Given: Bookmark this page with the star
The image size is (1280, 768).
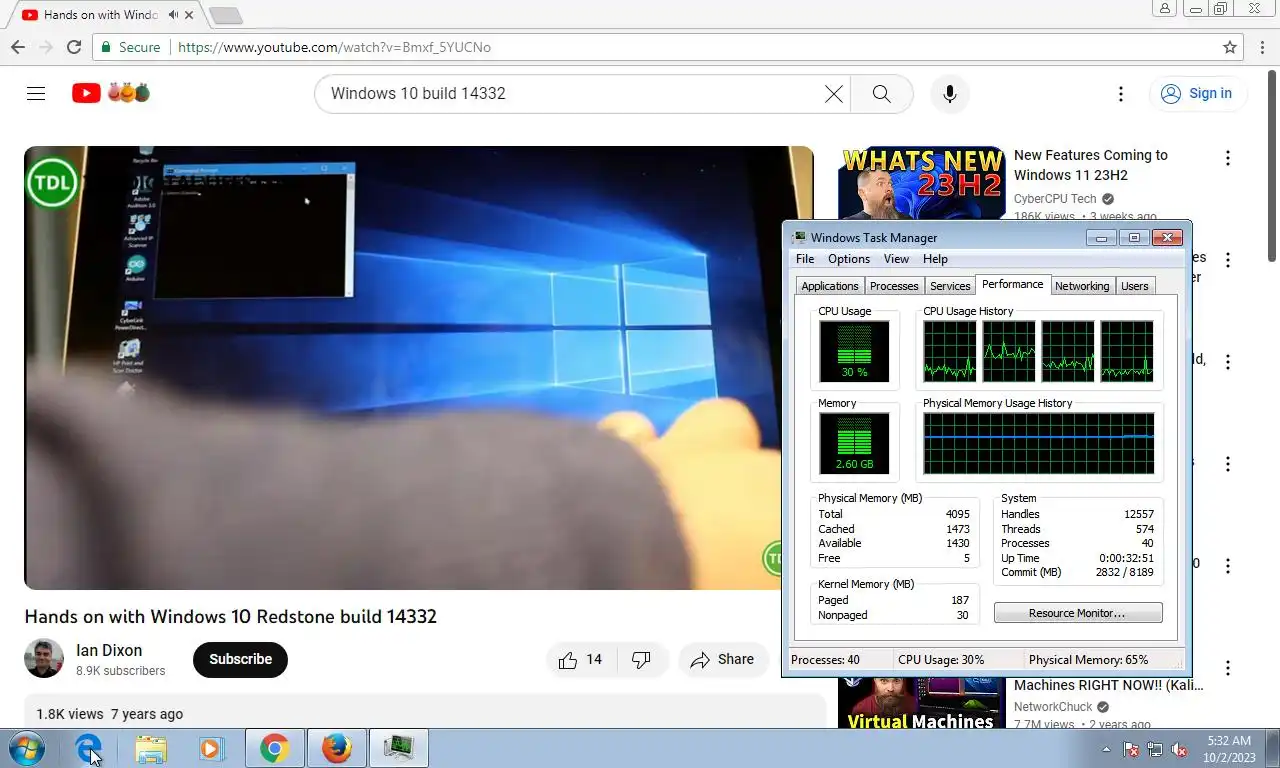Looking at the screenshot, I should (1230, 47).
